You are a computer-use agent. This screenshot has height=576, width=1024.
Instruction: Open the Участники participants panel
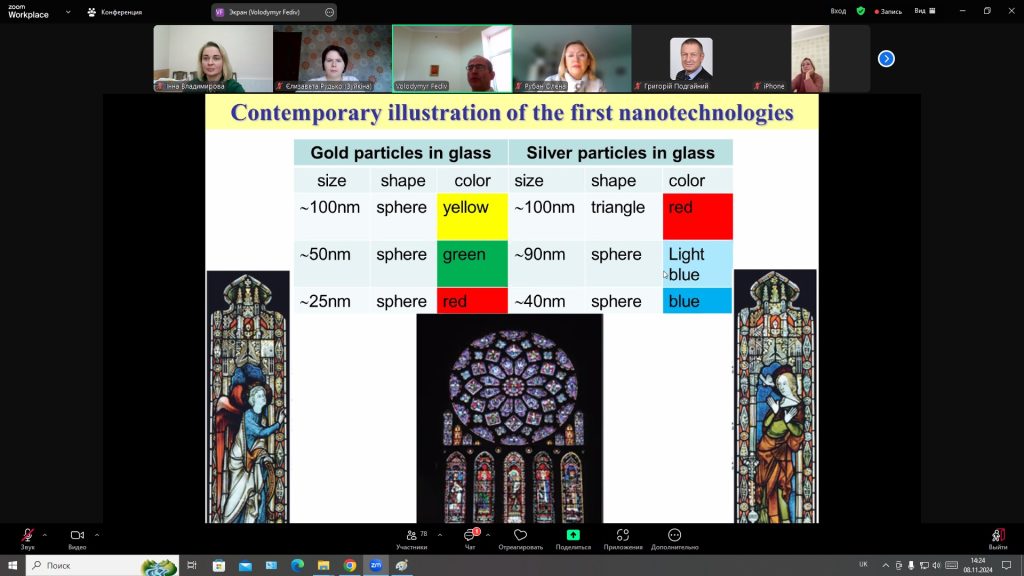411,536
